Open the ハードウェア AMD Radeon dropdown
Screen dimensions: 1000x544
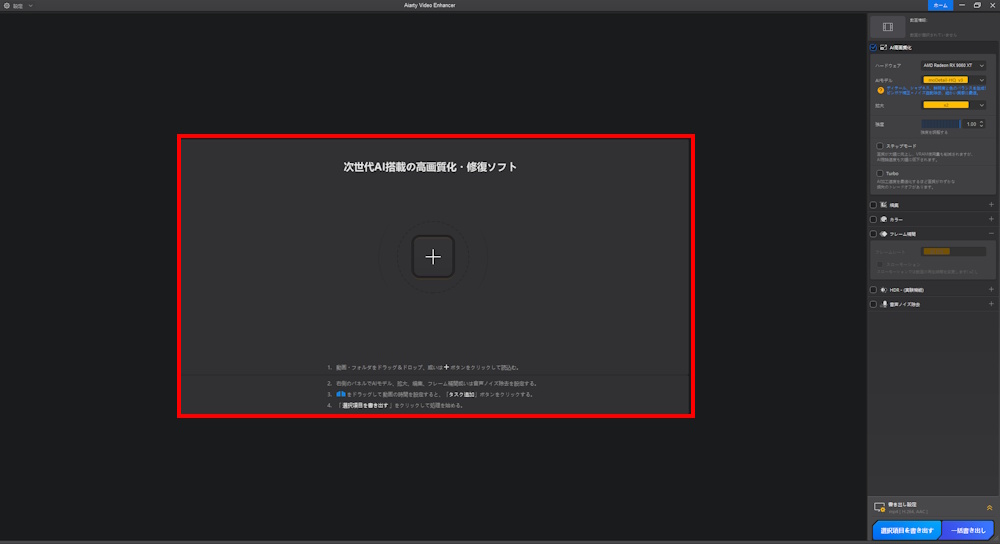coord(953,66)
